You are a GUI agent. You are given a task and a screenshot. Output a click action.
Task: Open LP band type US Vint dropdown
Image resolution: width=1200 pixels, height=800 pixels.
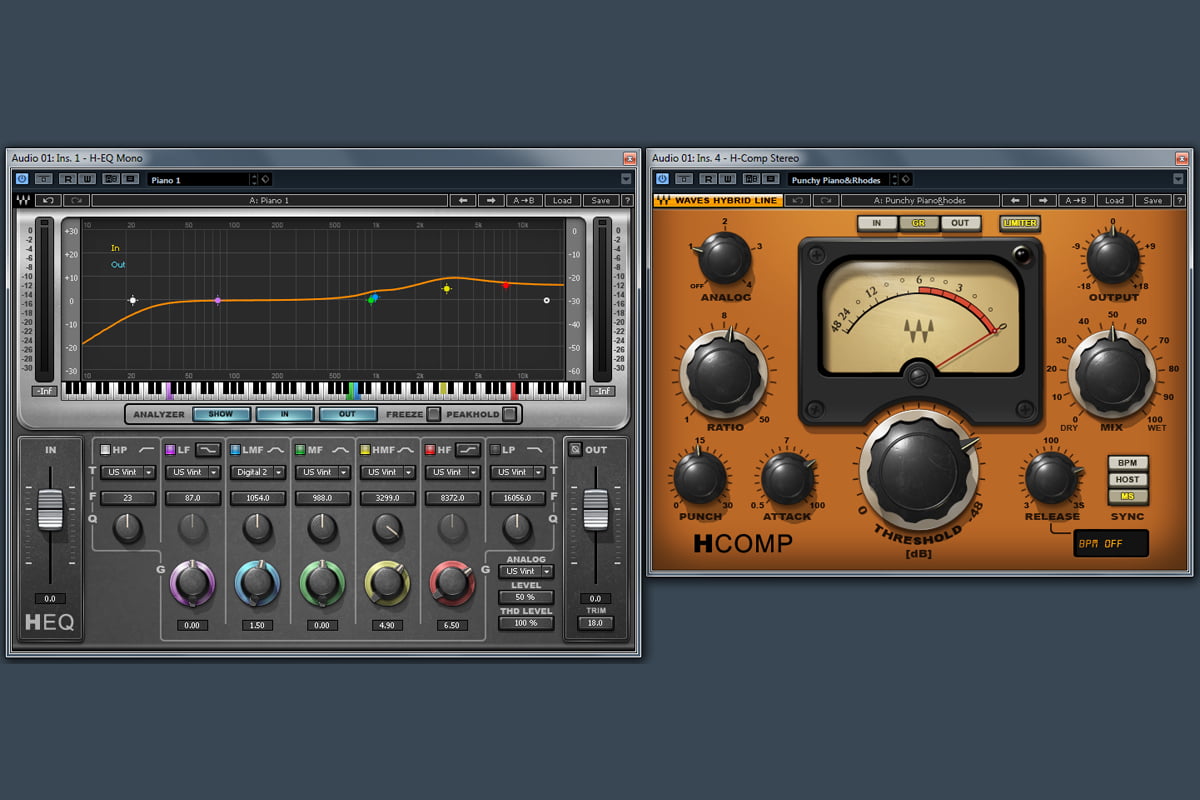[x=516, y=472]
